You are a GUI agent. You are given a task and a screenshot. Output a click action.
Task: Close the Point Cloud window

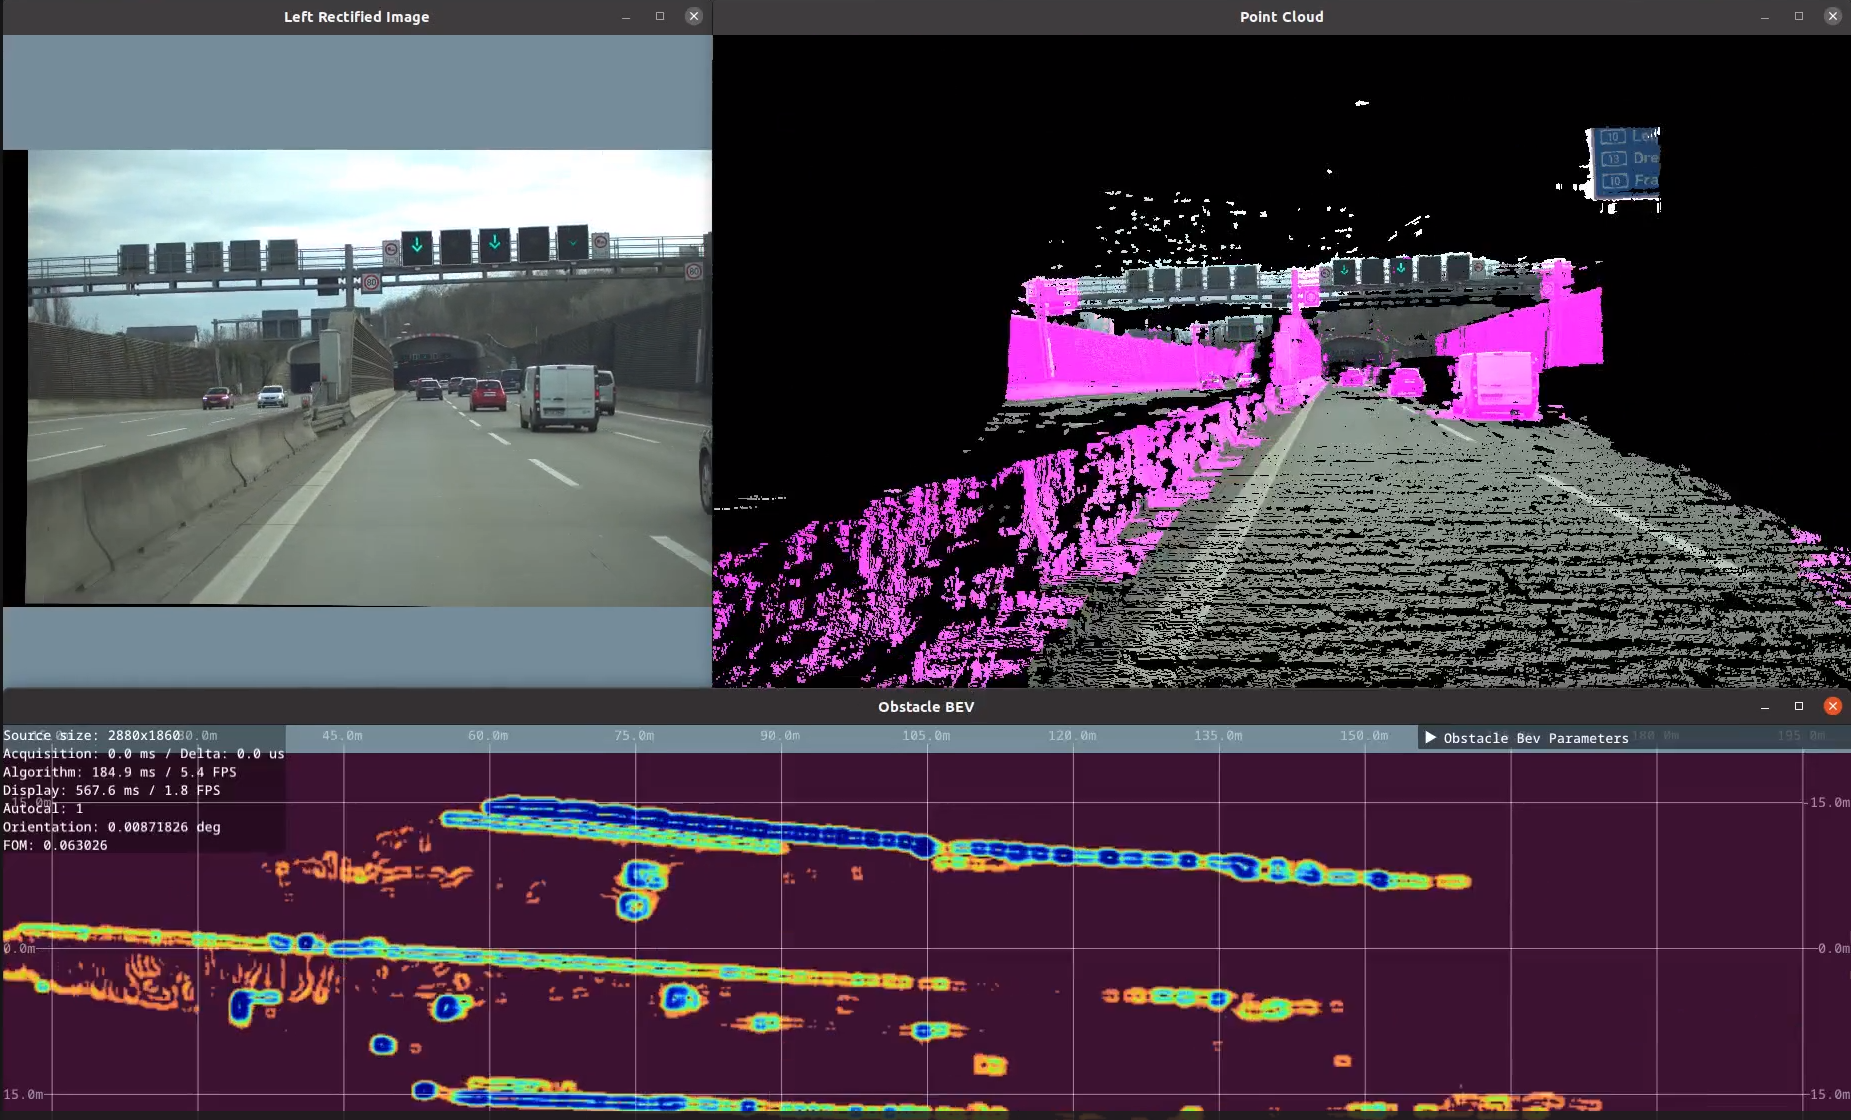point(1833,16)
